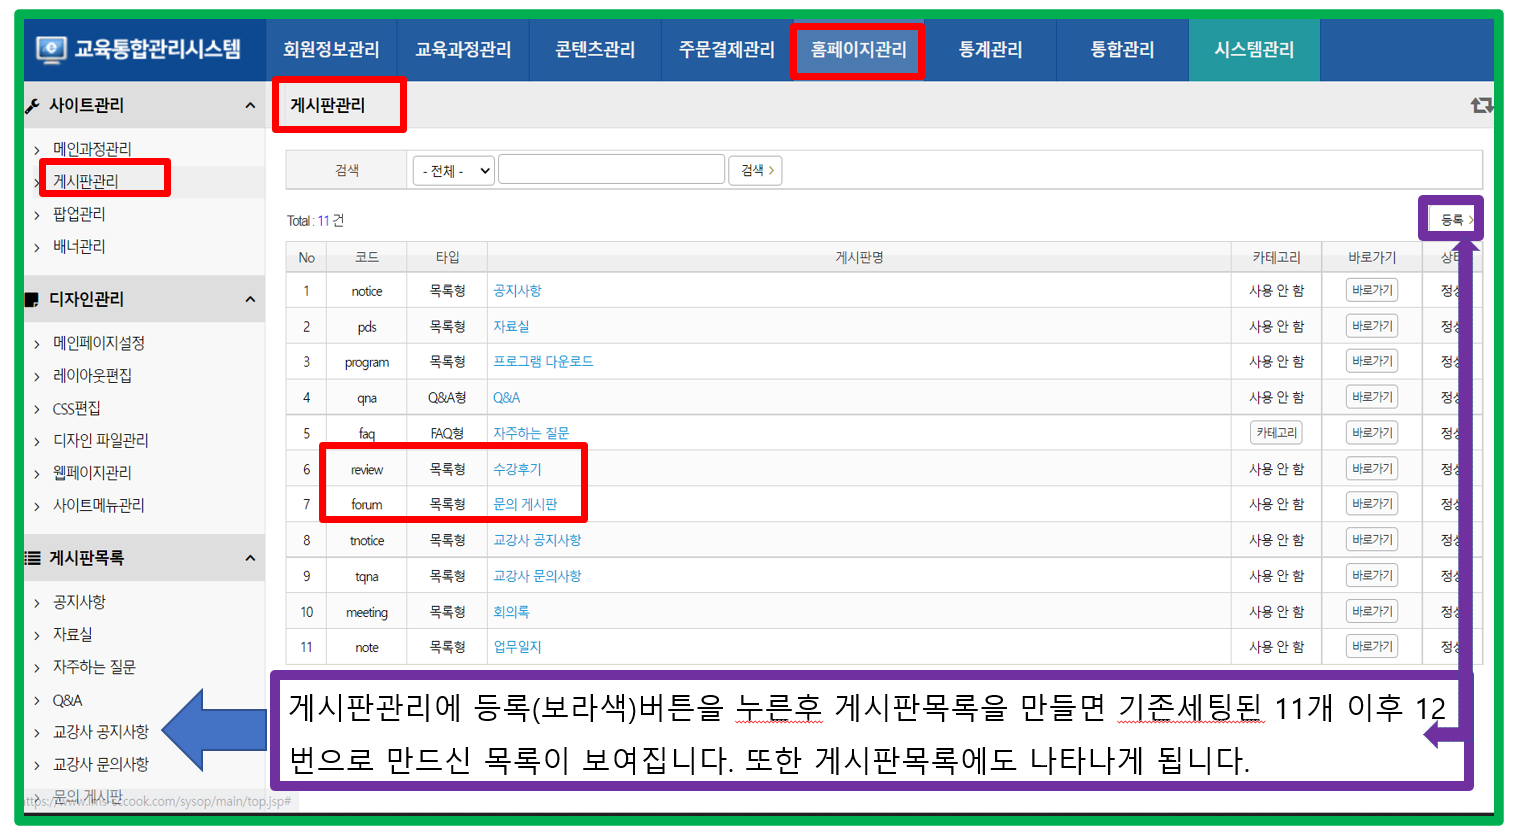This screenshot has height=836, width=1522.
Task: Switch to the 시스템관리 top menu
Action: pos(1254,49)
